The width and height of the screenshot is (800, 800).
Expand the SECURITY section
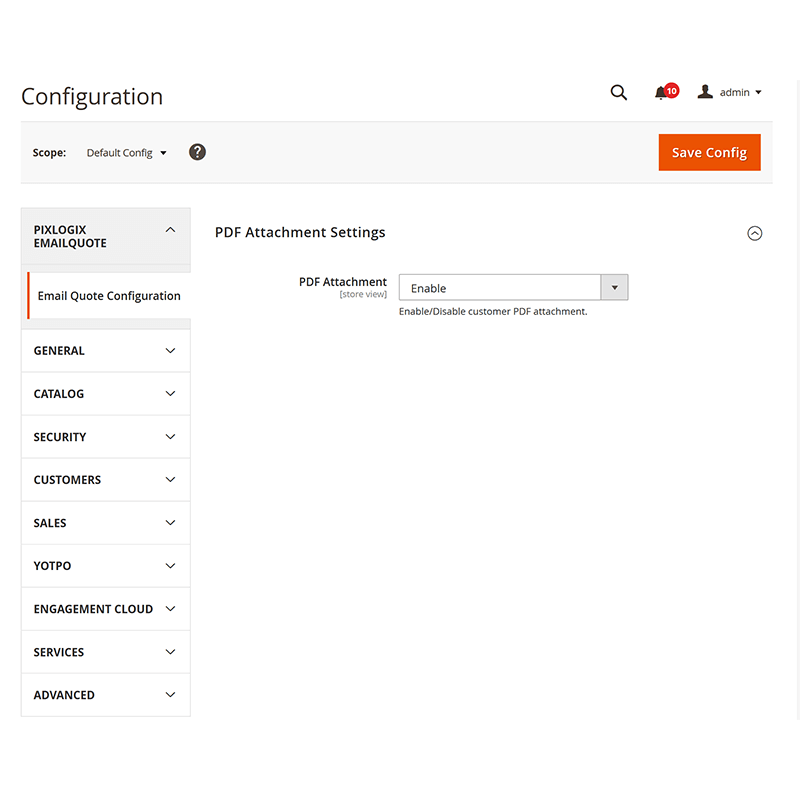105,436
